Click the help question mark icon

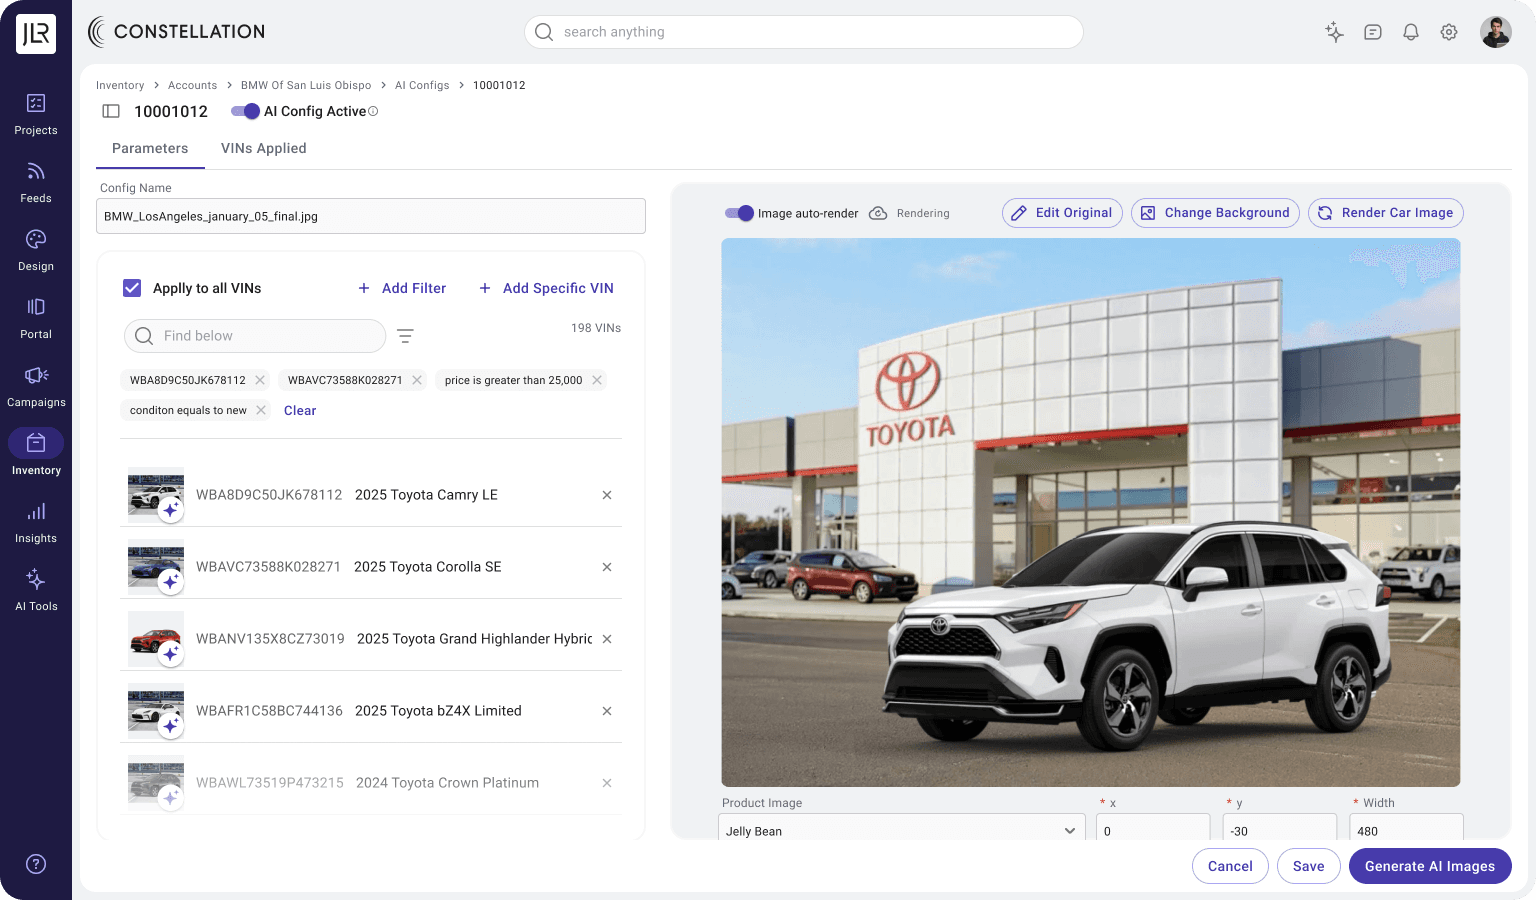pos(36,864)
